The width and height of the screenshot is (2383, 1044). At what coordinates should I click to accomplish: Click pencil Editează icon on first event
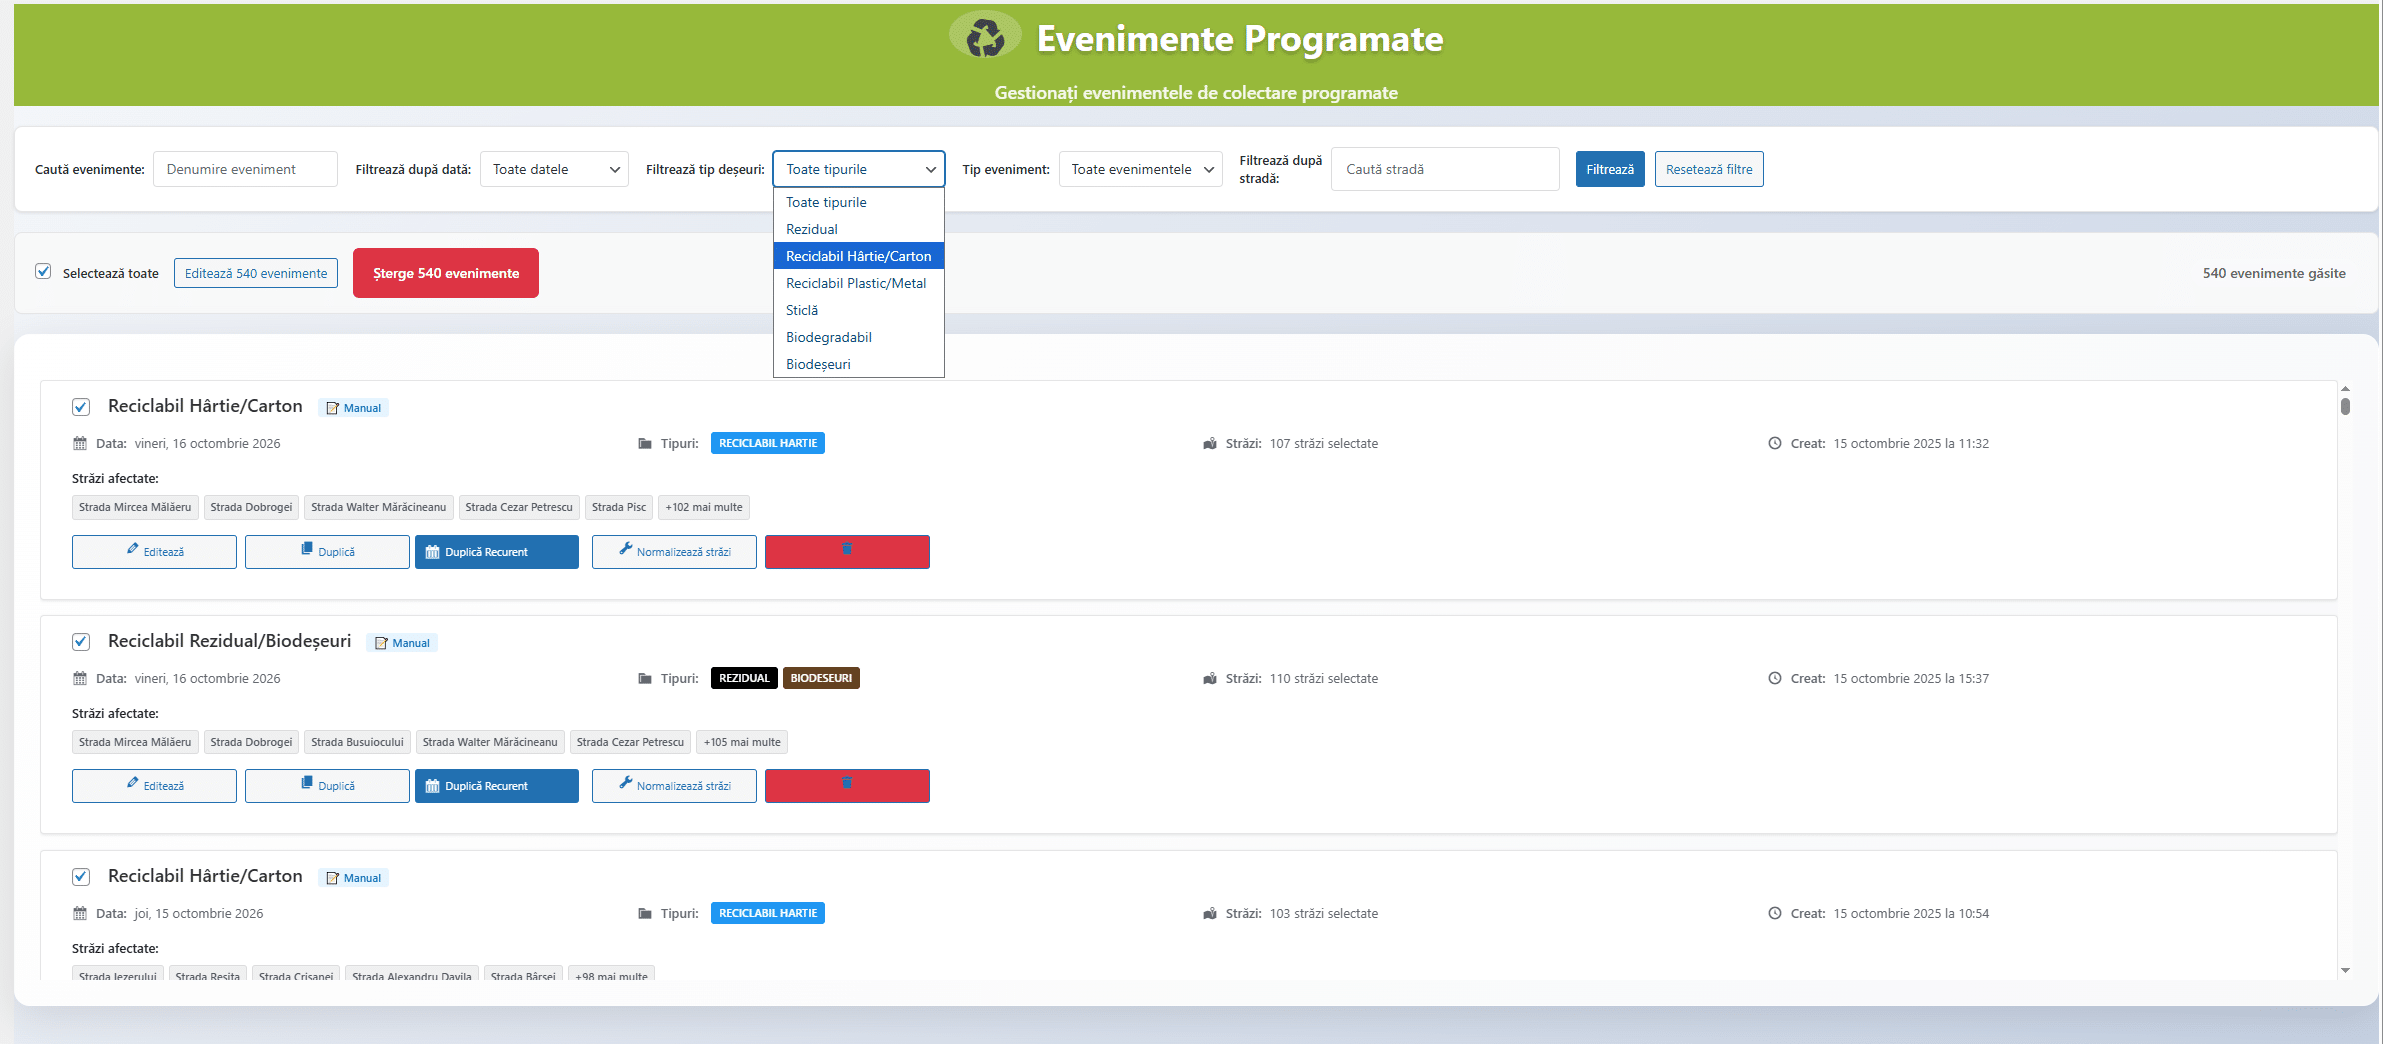point(133,550)
